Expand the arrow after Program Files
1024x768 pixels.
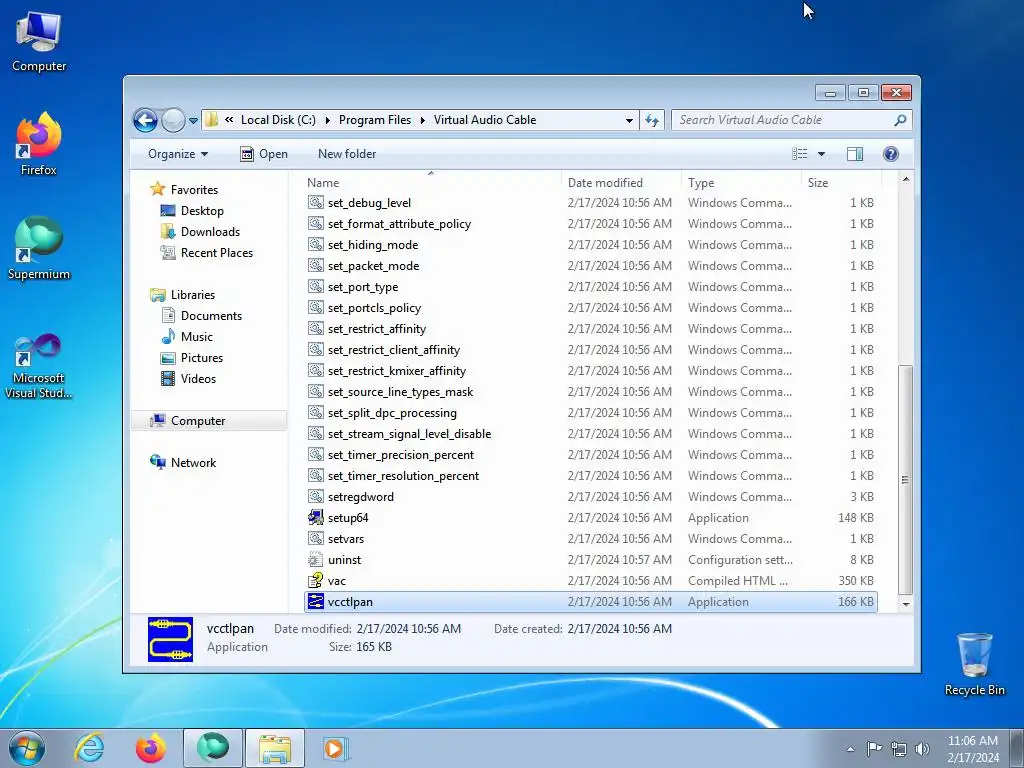(423, 120)
